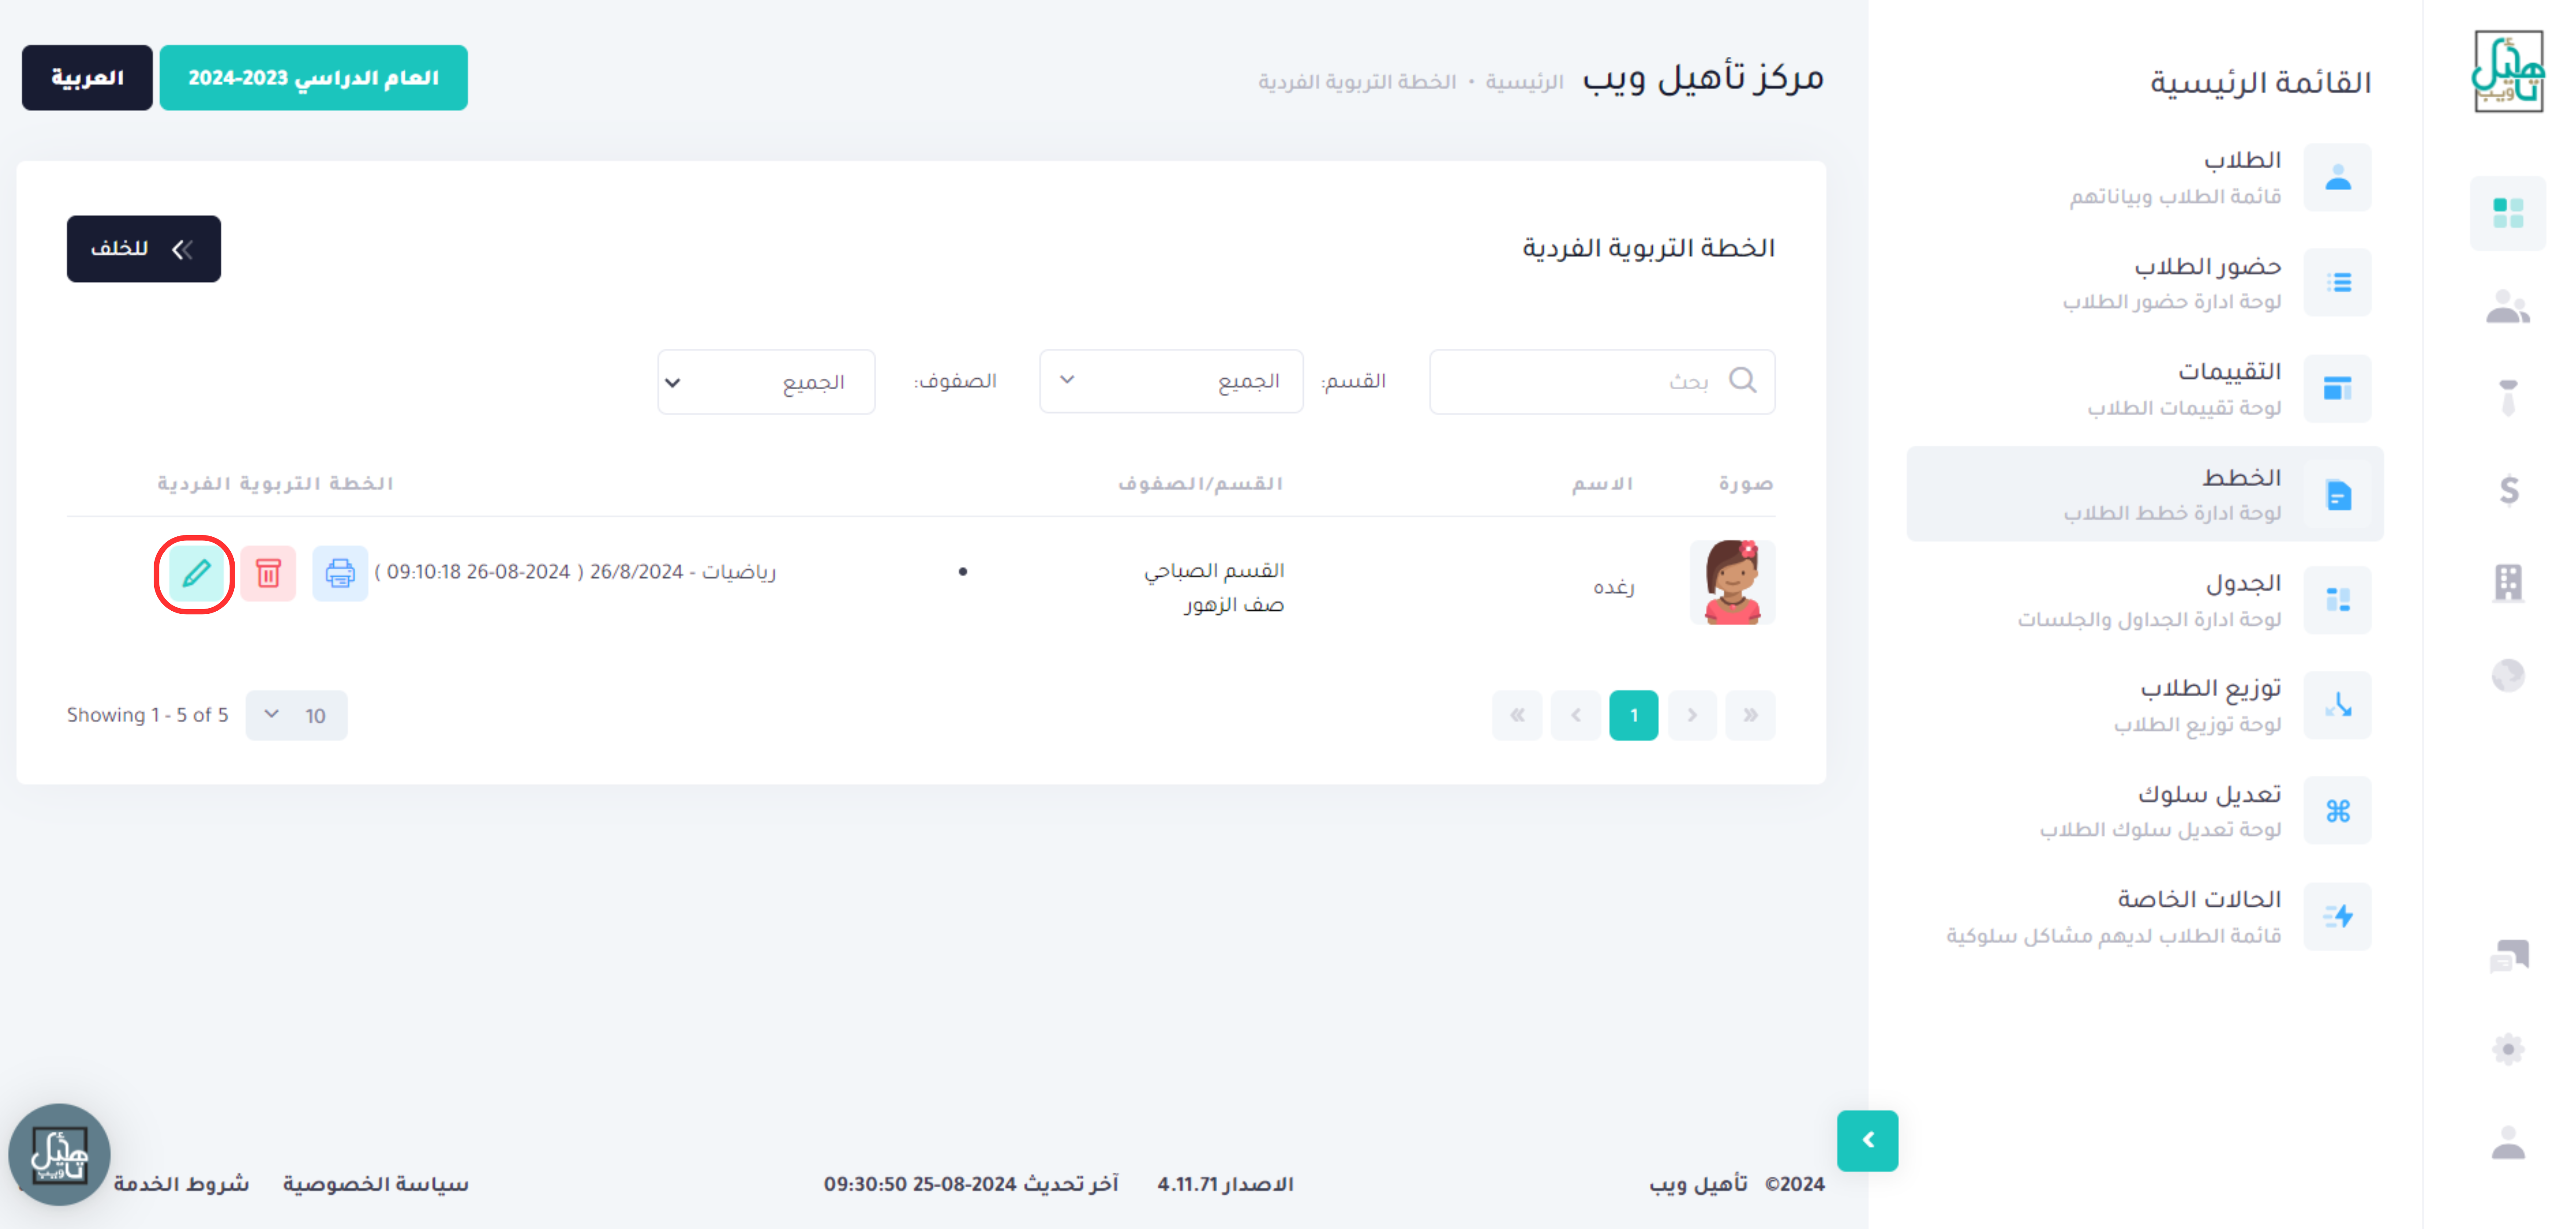This screenshot has width=2576, height=1229.
Task: Open حضور الطلاب menu item
Action: pyautogui.click(x=2145, y=283)
